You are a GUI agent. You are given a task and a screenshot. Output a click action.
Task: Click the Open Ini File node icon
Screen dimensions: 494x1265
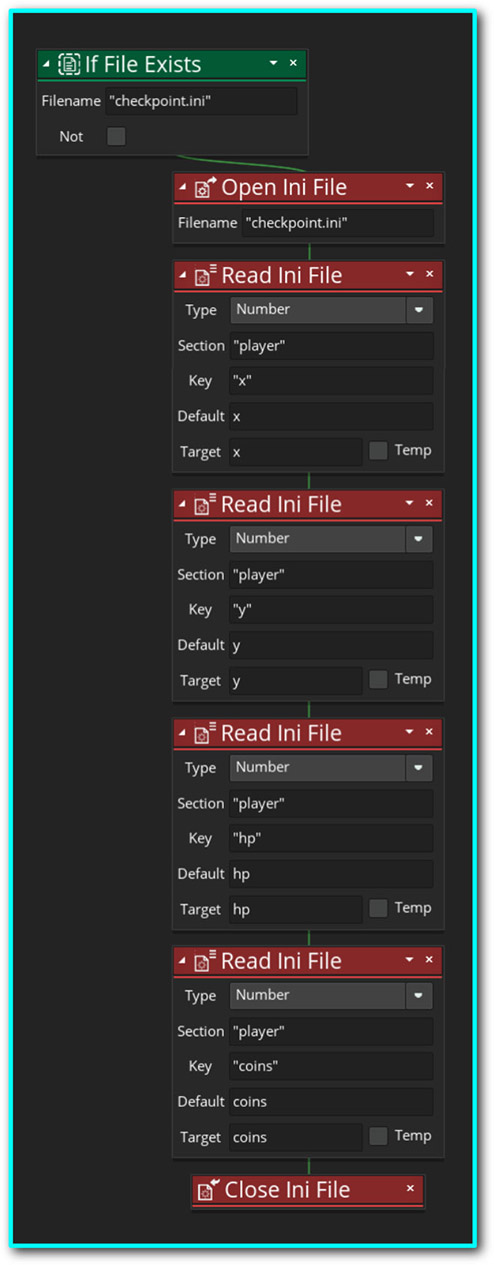tap(205, 188)
